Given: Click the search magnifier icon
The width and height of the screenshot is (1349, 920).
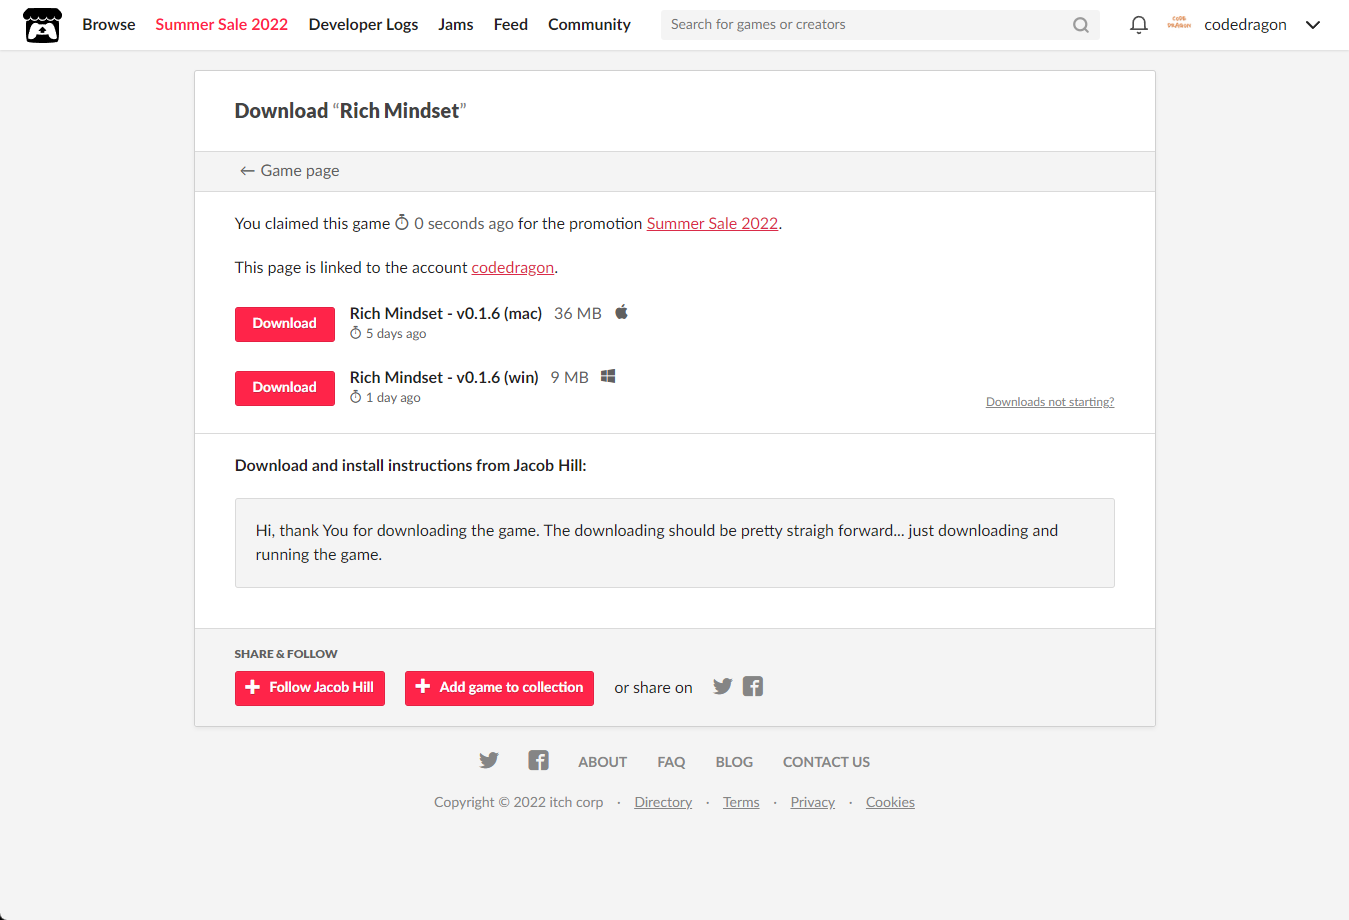Looking at the screenshot, I should pyautogui.click(x=1081, y=25).
